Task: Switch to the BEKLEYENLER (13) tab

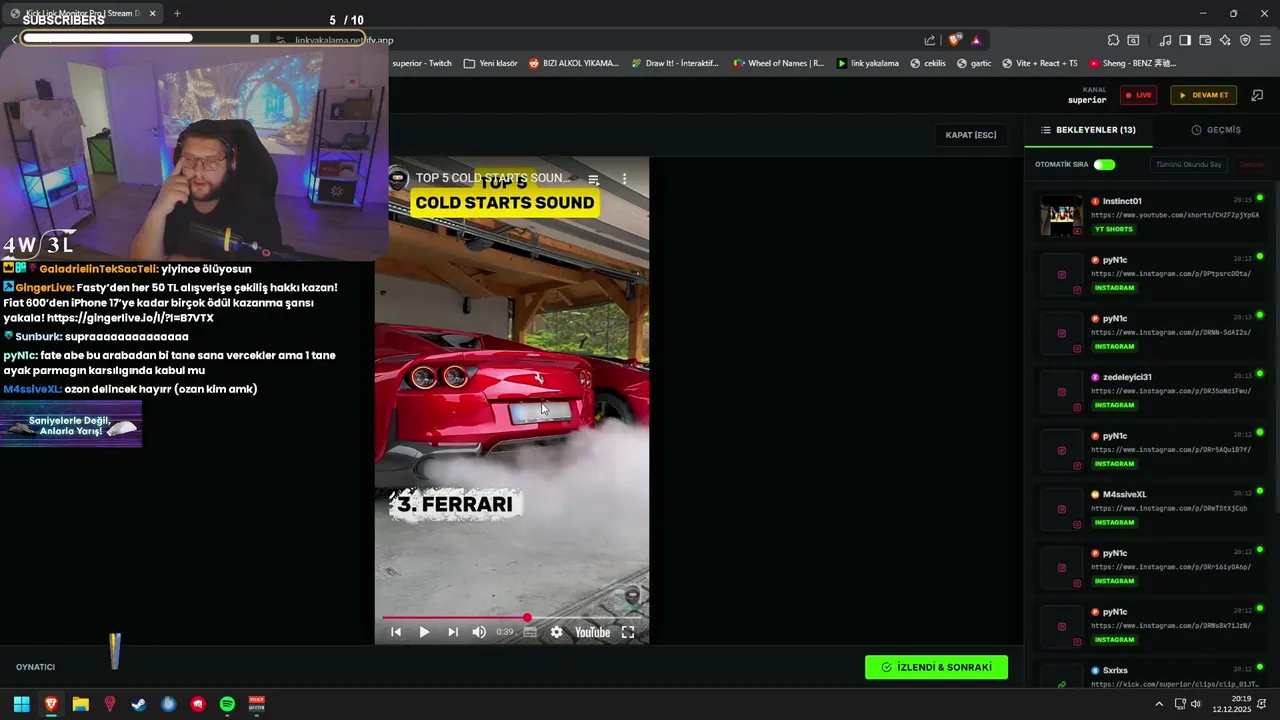Action: pos(1088,130)
